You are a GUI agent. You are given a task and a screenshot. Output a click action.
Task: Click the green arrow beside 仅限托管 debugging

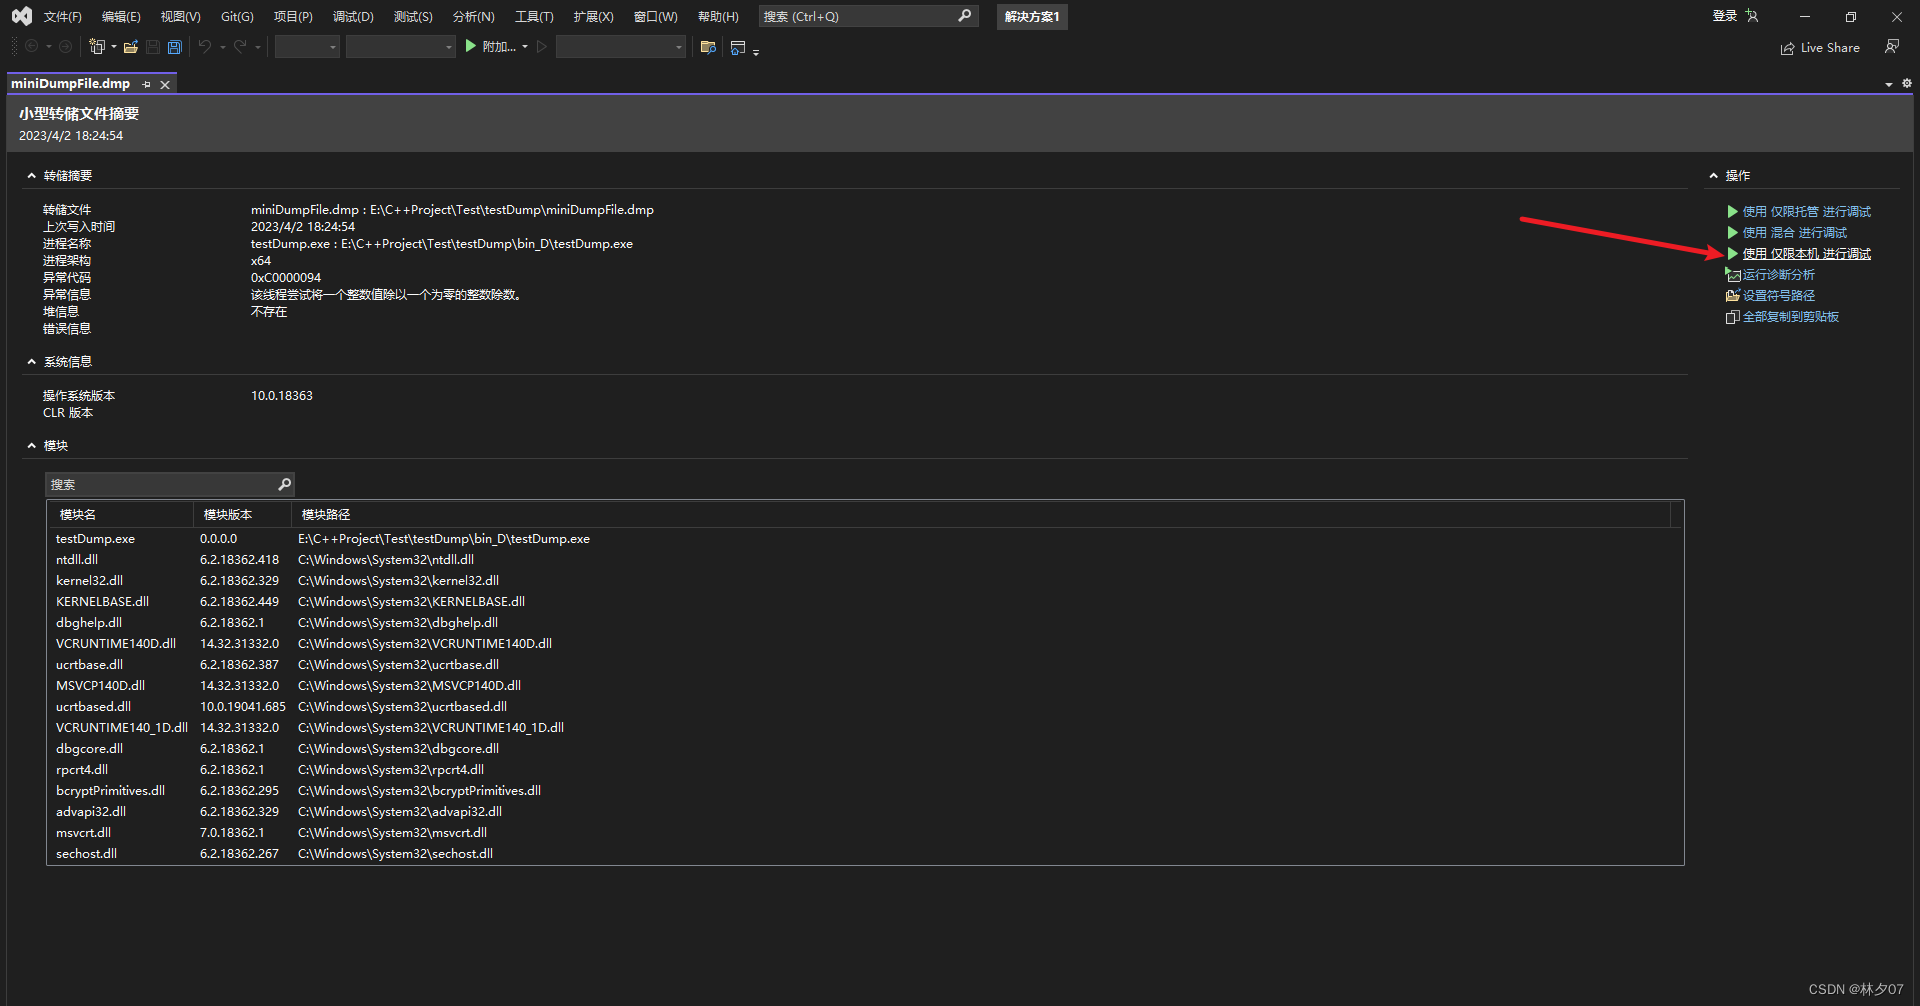point(1732,212)
